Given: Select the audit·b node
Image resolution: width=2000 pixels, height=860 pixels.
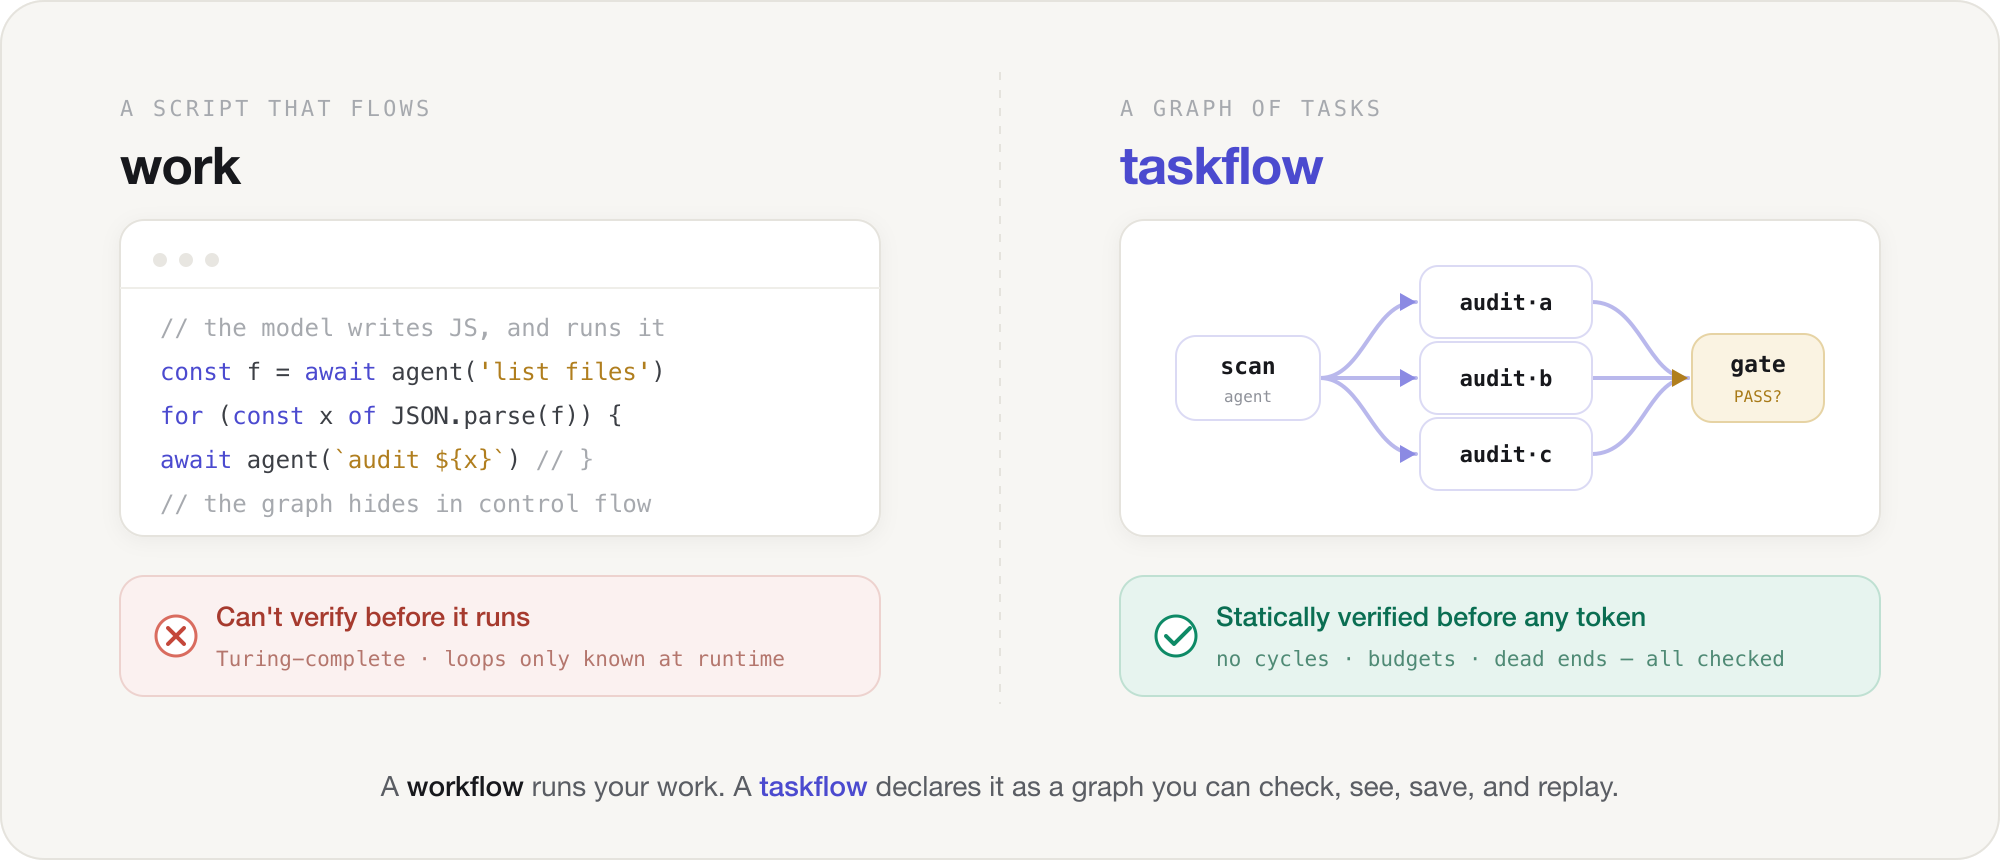Looking at the screenshot, I should (x=1506, y=378).
